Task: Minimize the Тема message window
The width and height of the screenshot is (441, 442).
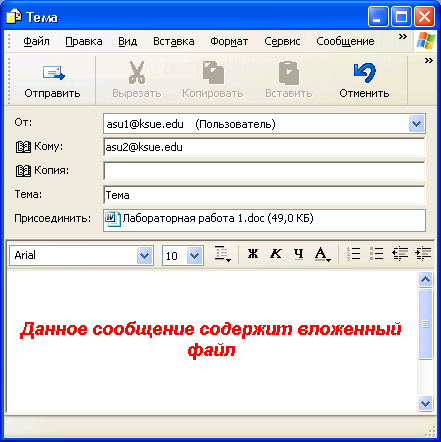Action: (x=378, y=17)
